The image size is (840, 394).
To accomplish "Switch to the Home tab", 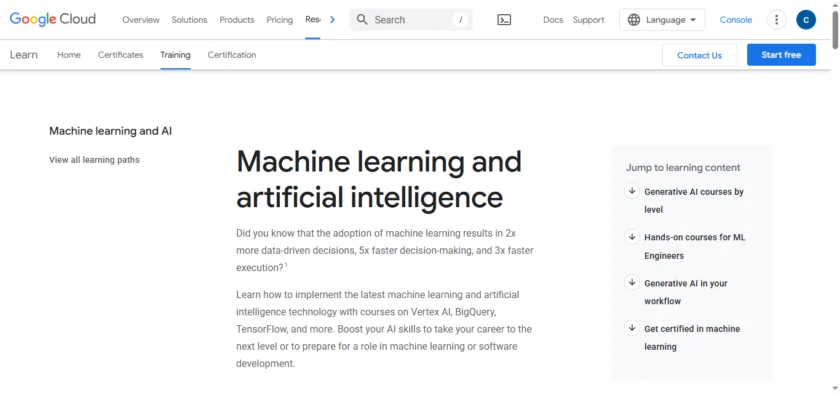I will [69, 55].
